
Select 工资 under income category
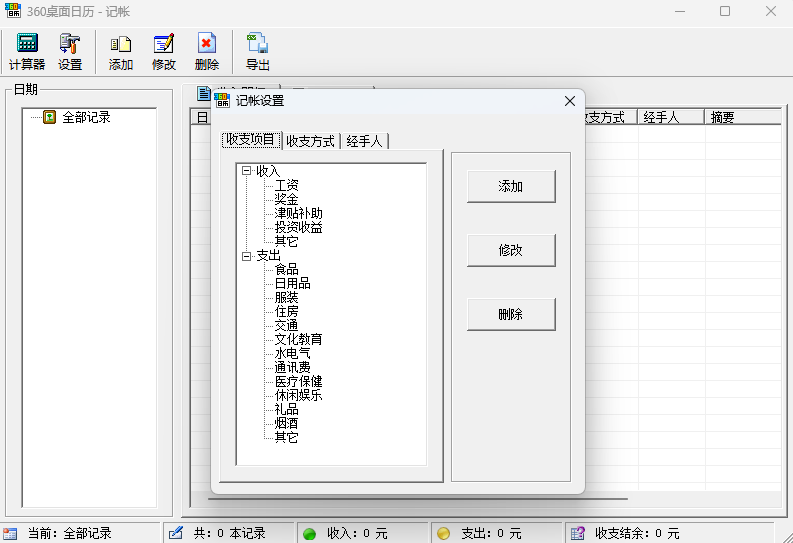tap(286, 186)
